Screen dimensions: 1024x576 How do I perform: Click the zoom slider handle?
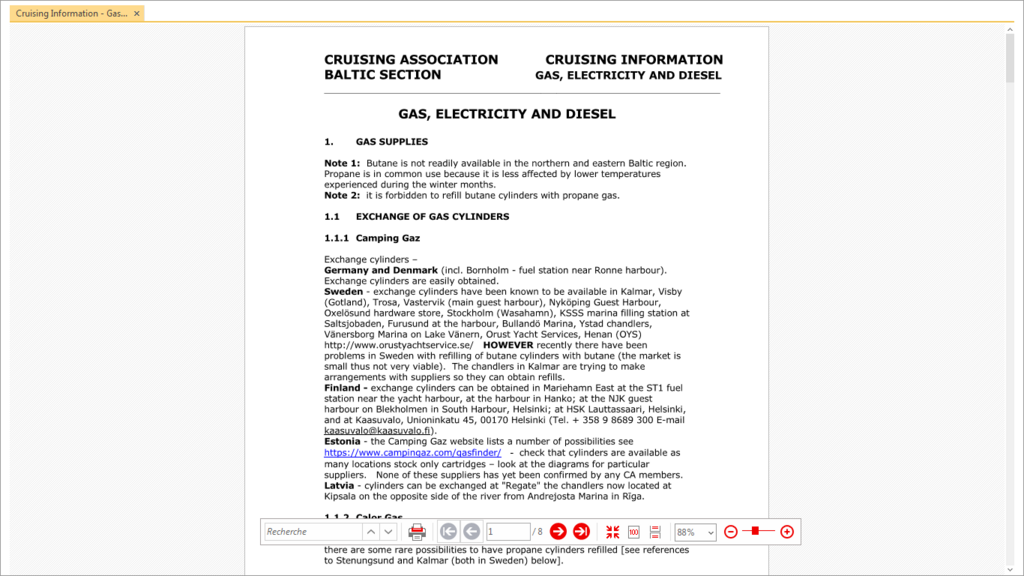[x=755, y=531]
